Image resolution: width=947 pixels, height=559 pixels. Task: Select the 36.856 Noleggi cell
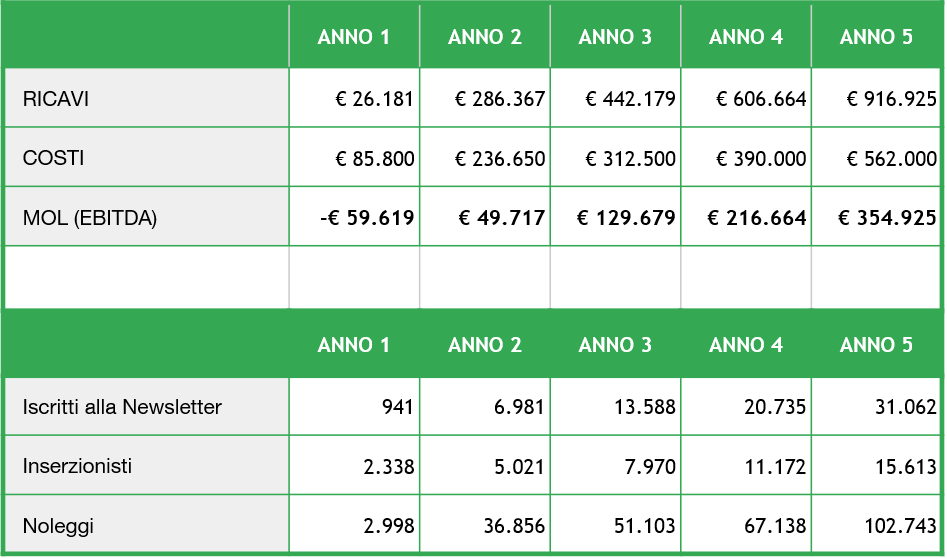click(485, 524)
